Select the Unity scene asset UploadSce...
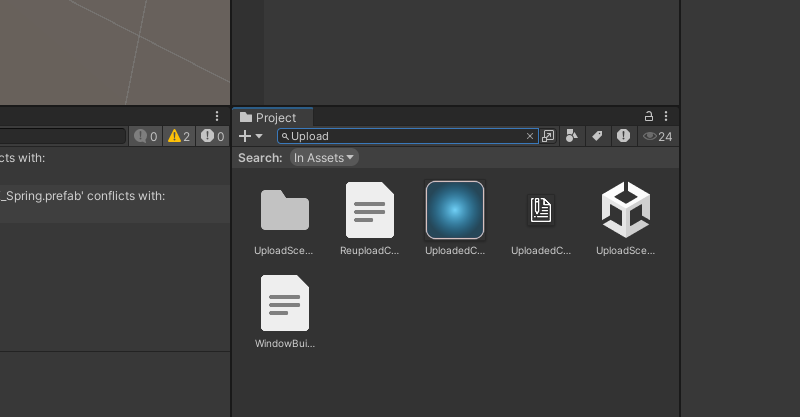Viewport: 800px width, 417px height. (625, 210)
